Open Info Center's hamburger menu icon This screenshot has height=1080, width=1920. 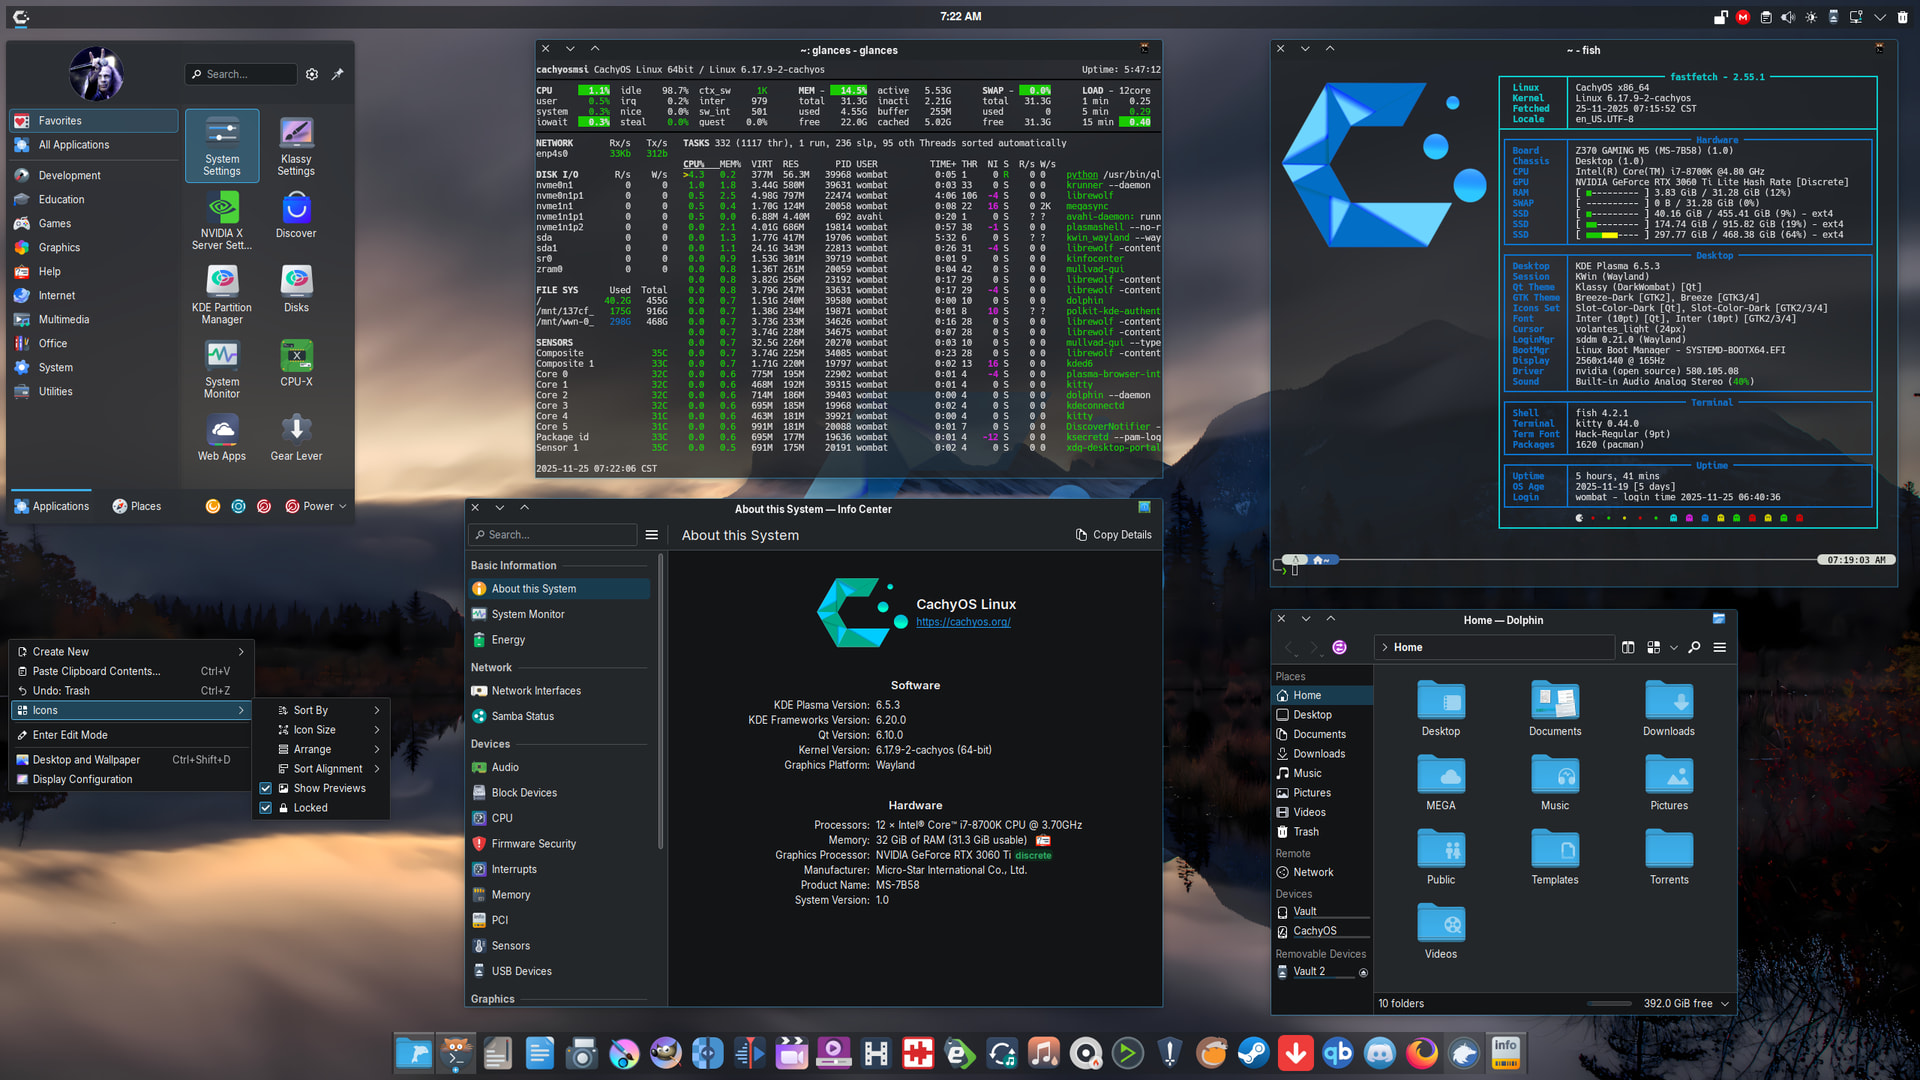coord(651,535)
